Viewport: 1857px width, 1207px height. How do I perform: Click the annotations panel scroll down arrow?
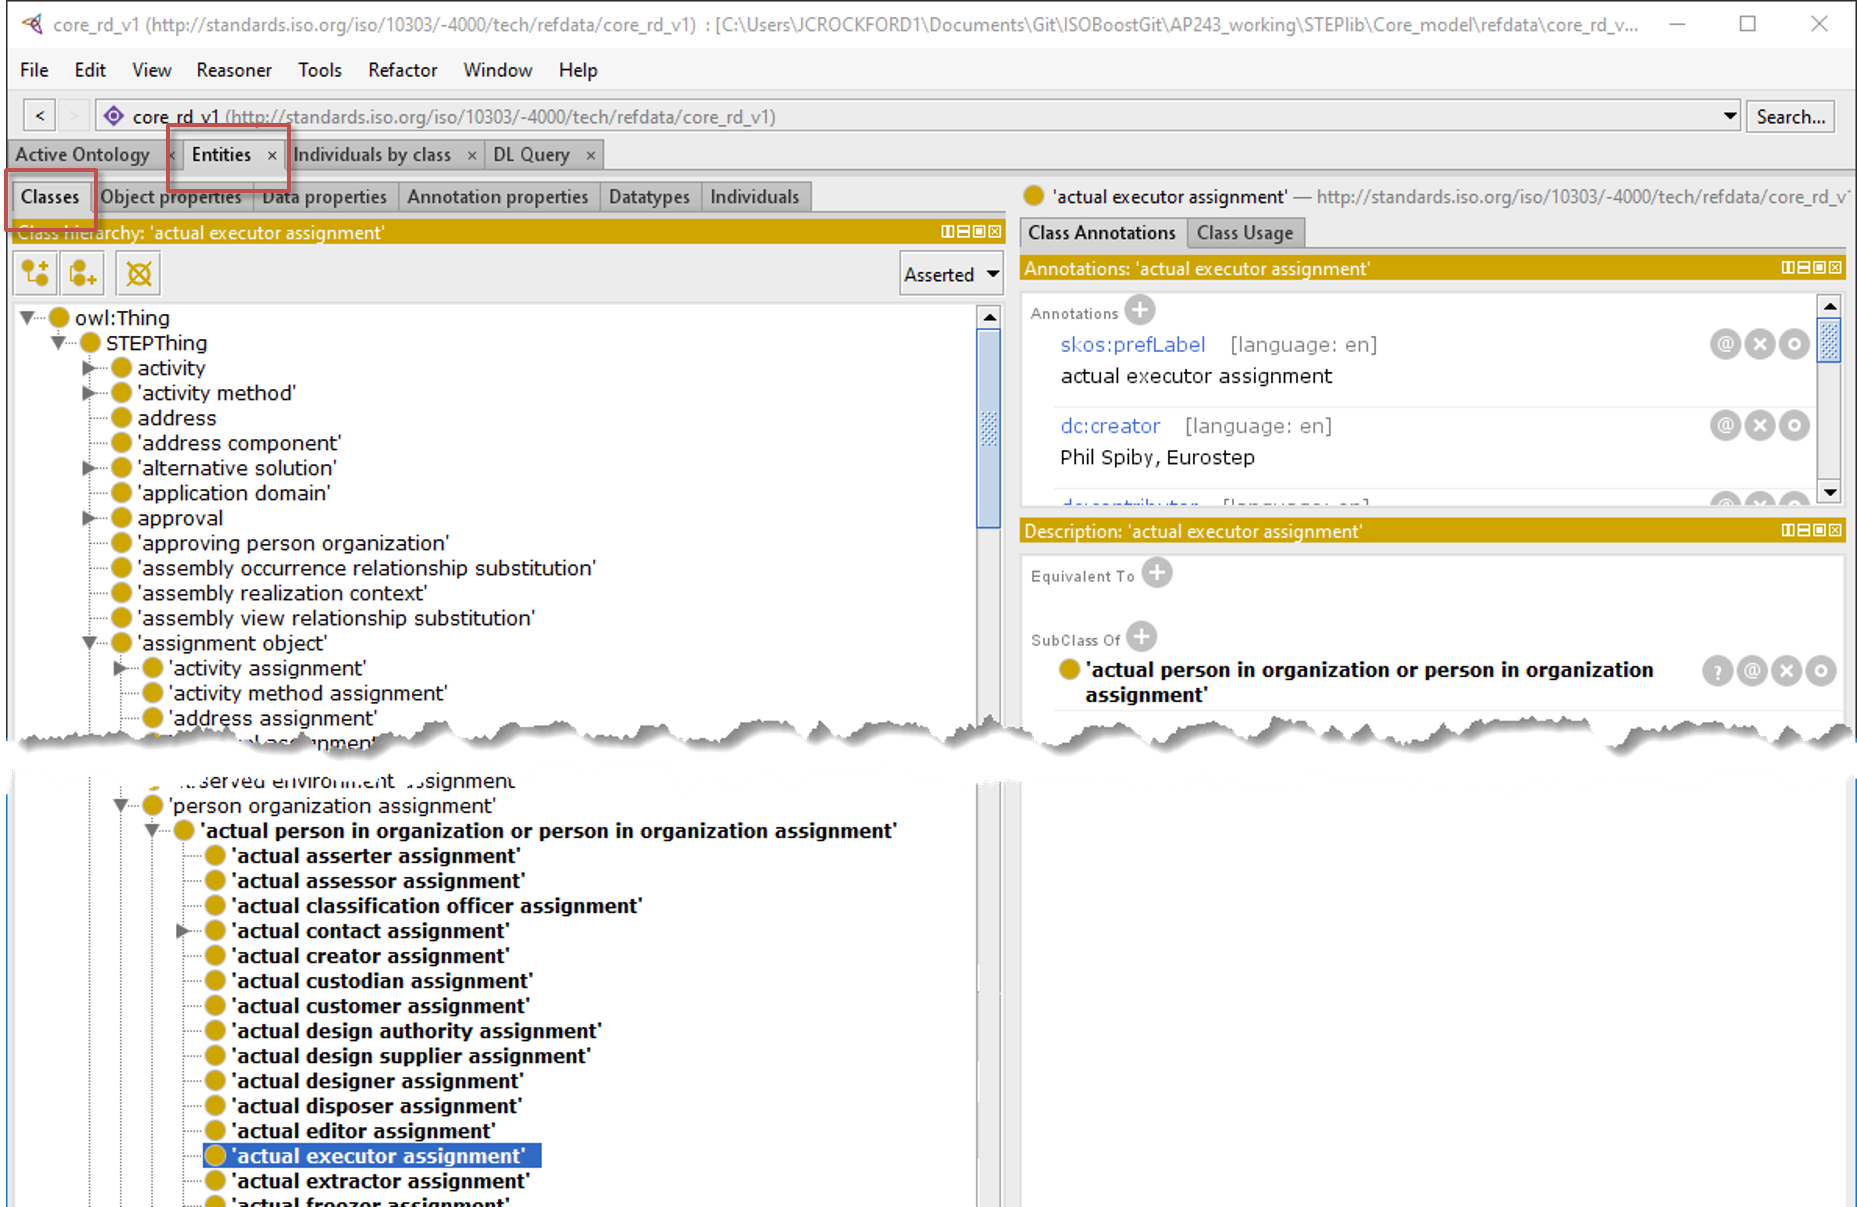tap(1829, 492)
